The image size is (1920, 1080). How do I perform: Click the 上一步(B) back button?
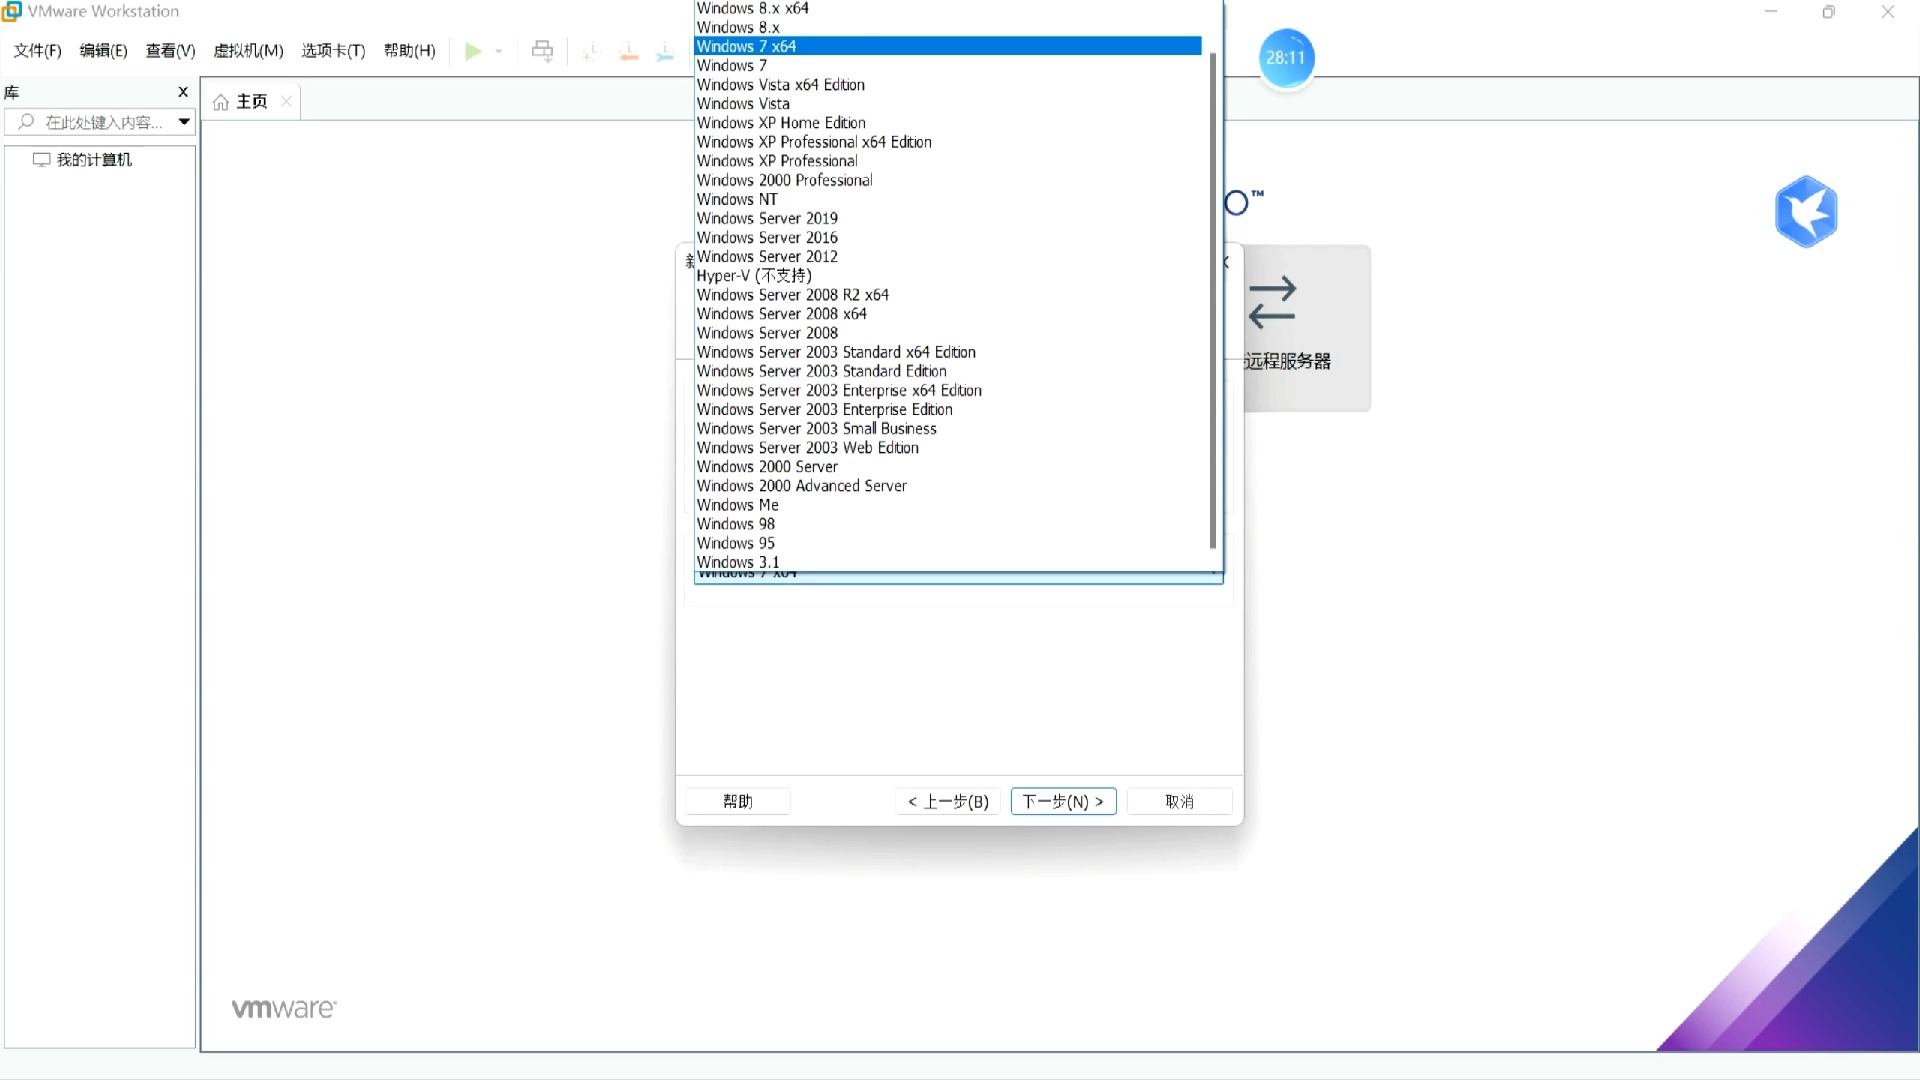point(947,801)
